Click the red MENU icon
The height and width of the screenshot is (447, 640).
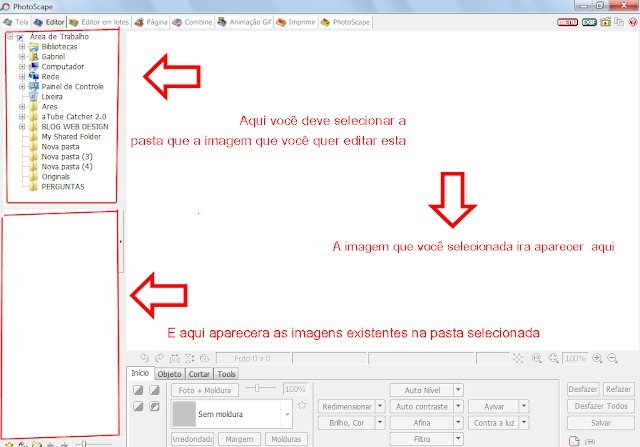pos(567,22)
